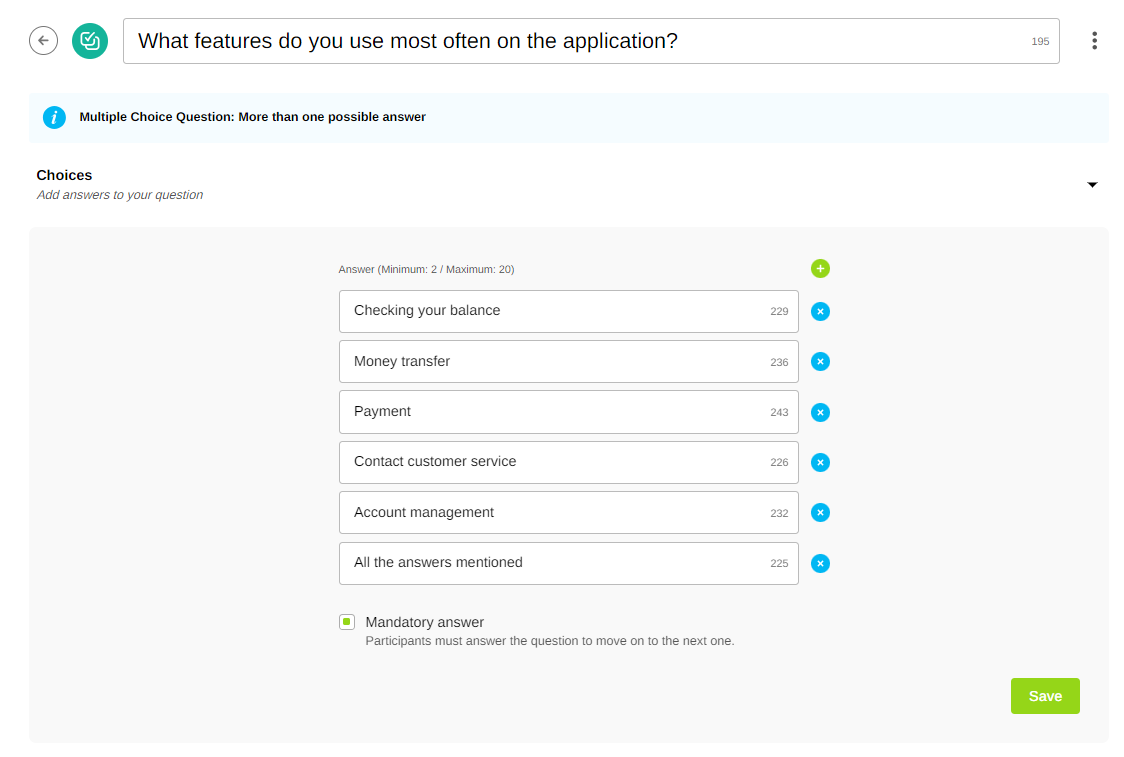Delete the 'Money transfer' answer

coord(820,361)
